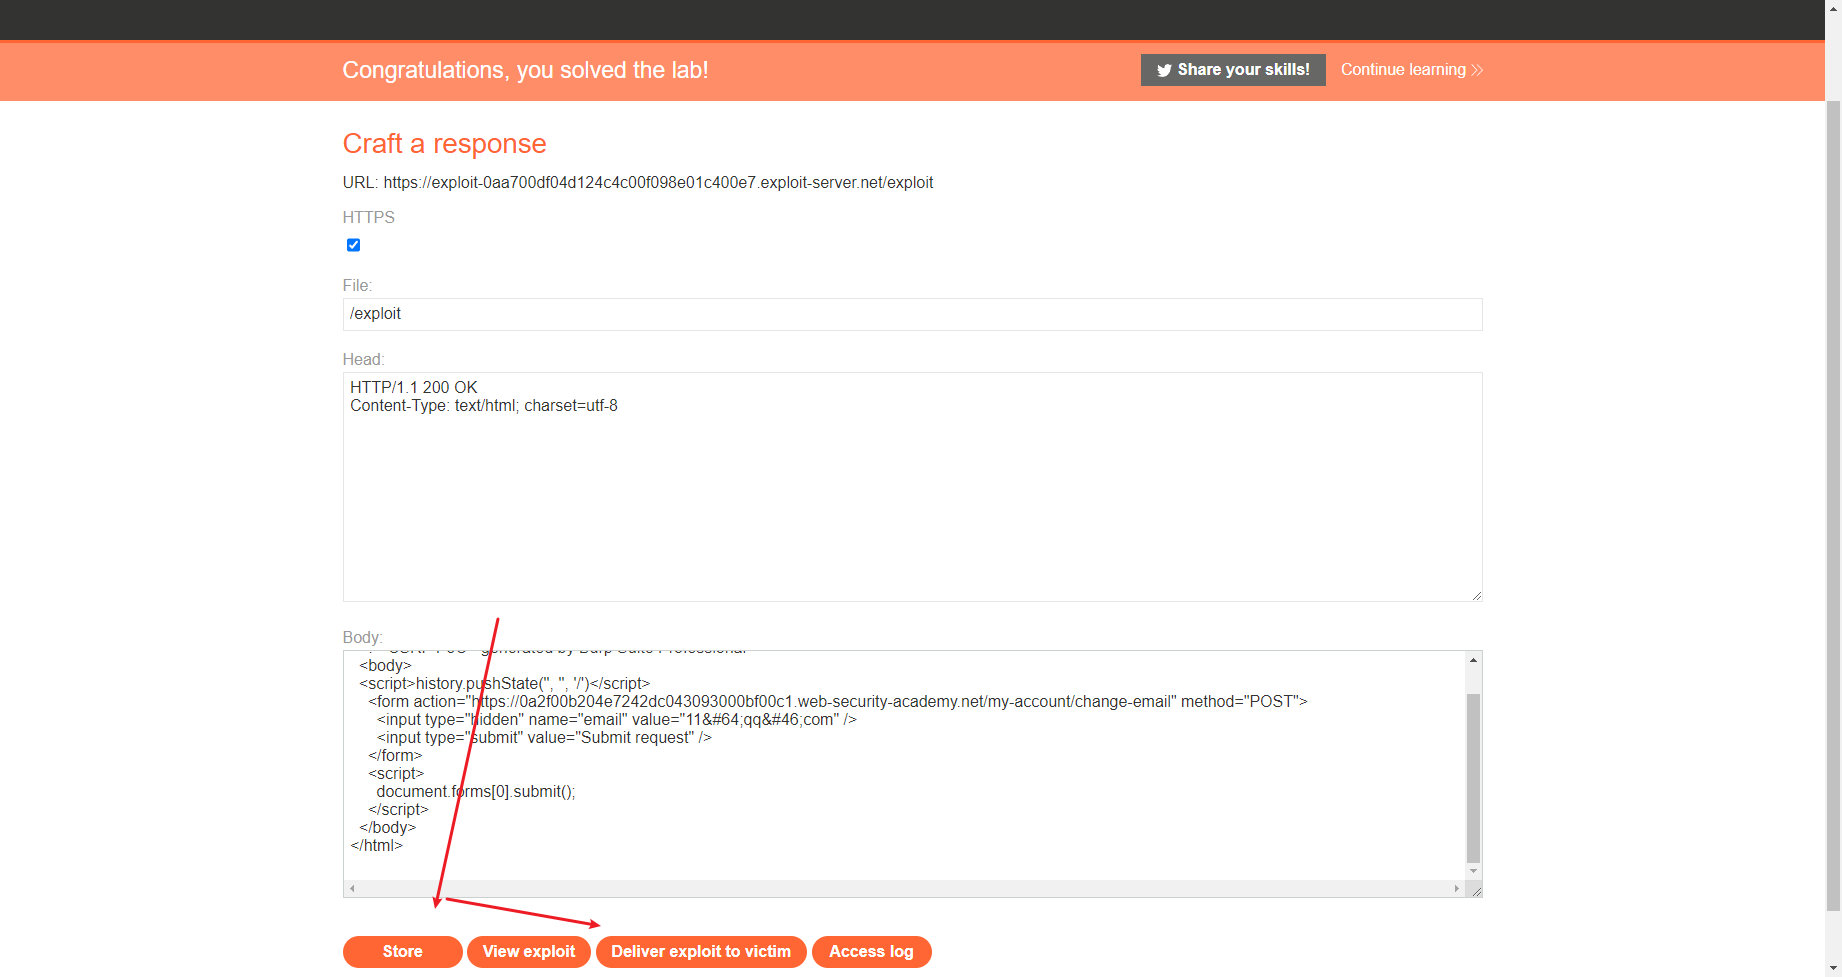Click the Head textarea resize handle
This screenshot has height=977, width=1842.
click(x=1476, y=595)
